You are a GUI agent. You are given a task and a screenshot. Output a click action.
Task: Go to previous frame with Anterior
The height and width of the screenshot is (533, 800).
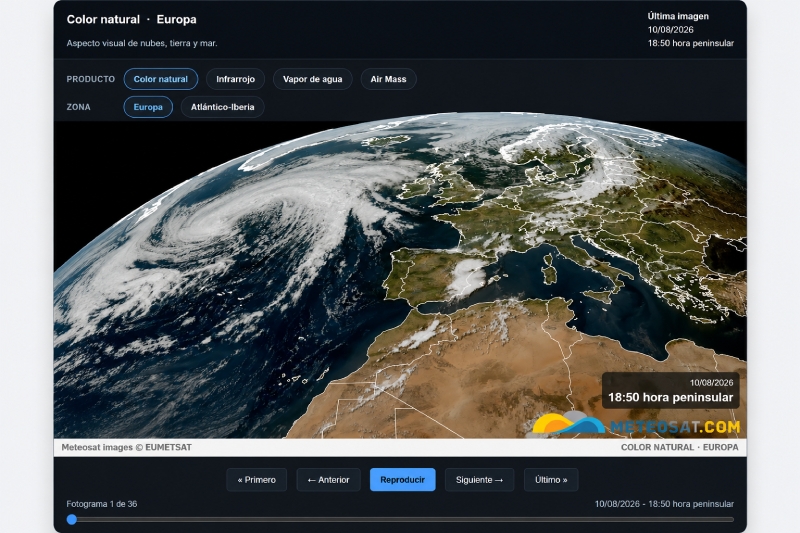329,480
